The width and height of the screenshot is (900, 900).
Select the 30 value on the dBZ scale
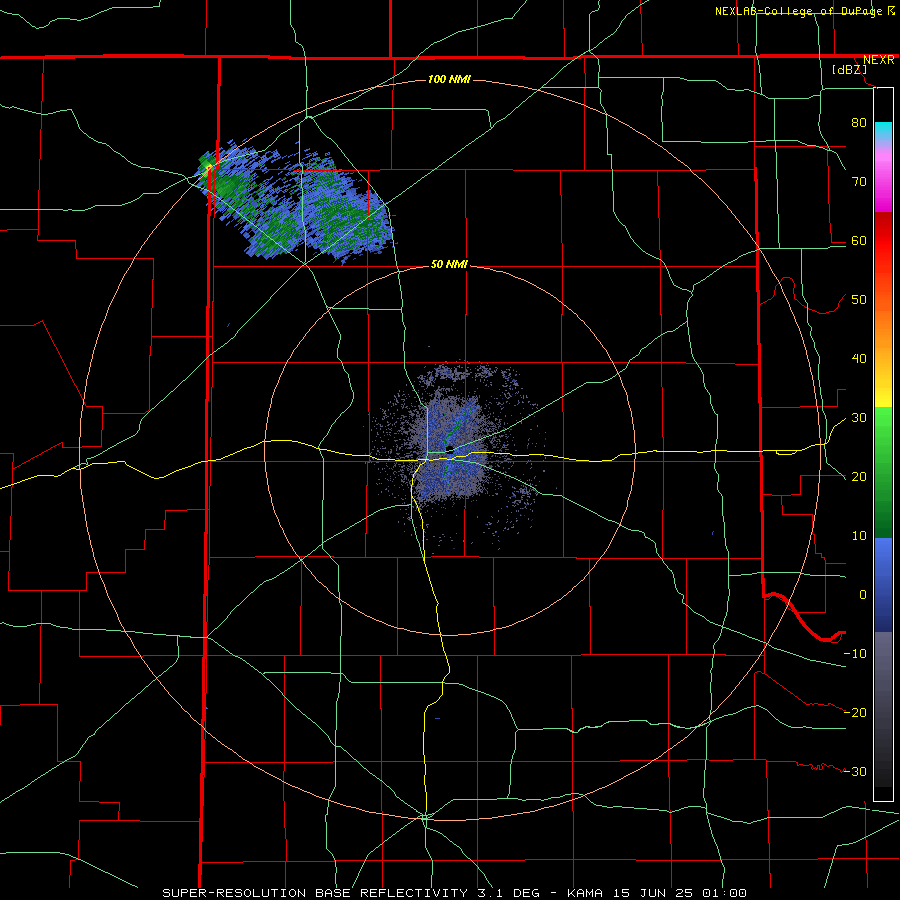pyautogui.click(x=859, y=418)
